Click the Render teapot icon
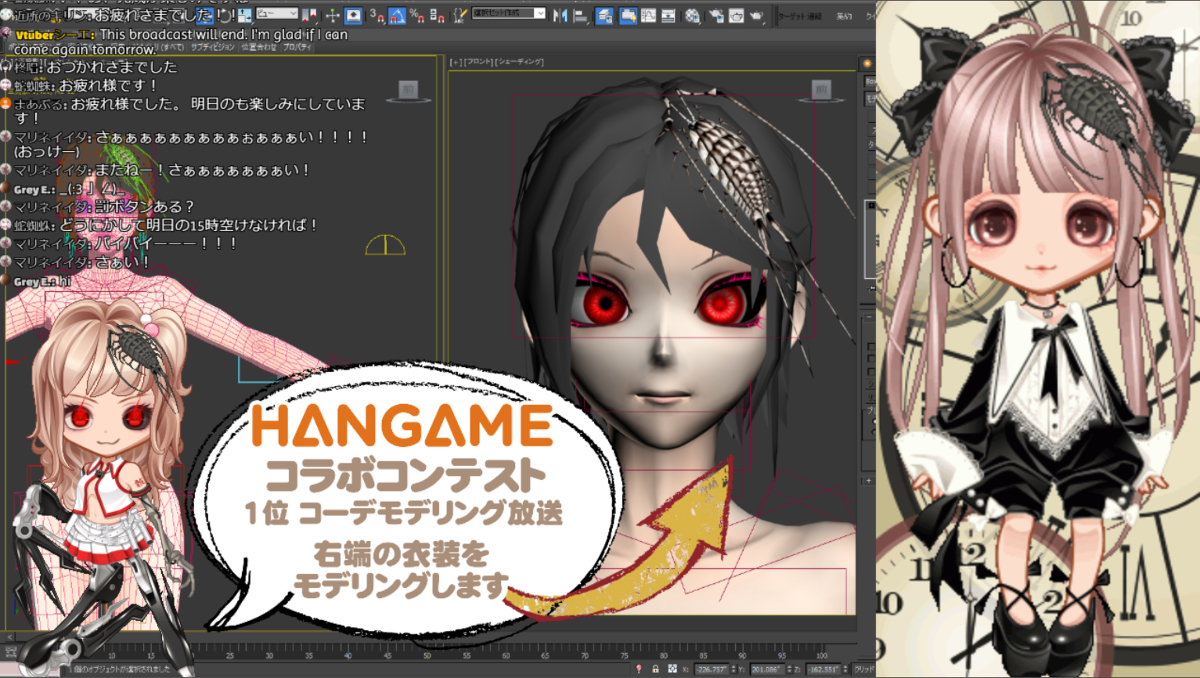The image size is (1200, 678). [x=757, y=16]
